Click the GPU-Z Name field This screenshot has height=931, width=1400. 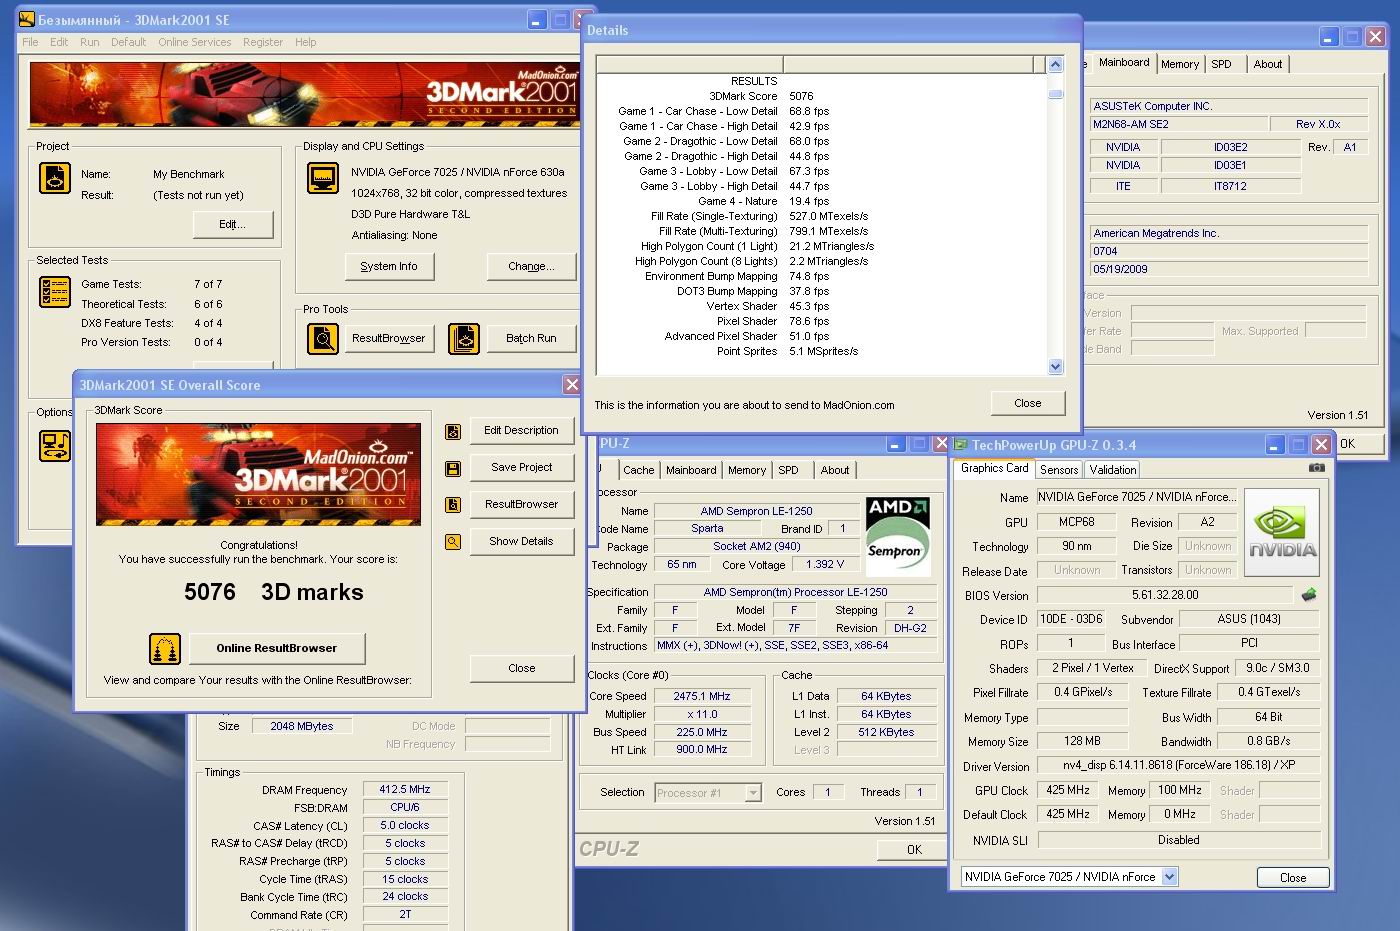tap(1137, 497)
